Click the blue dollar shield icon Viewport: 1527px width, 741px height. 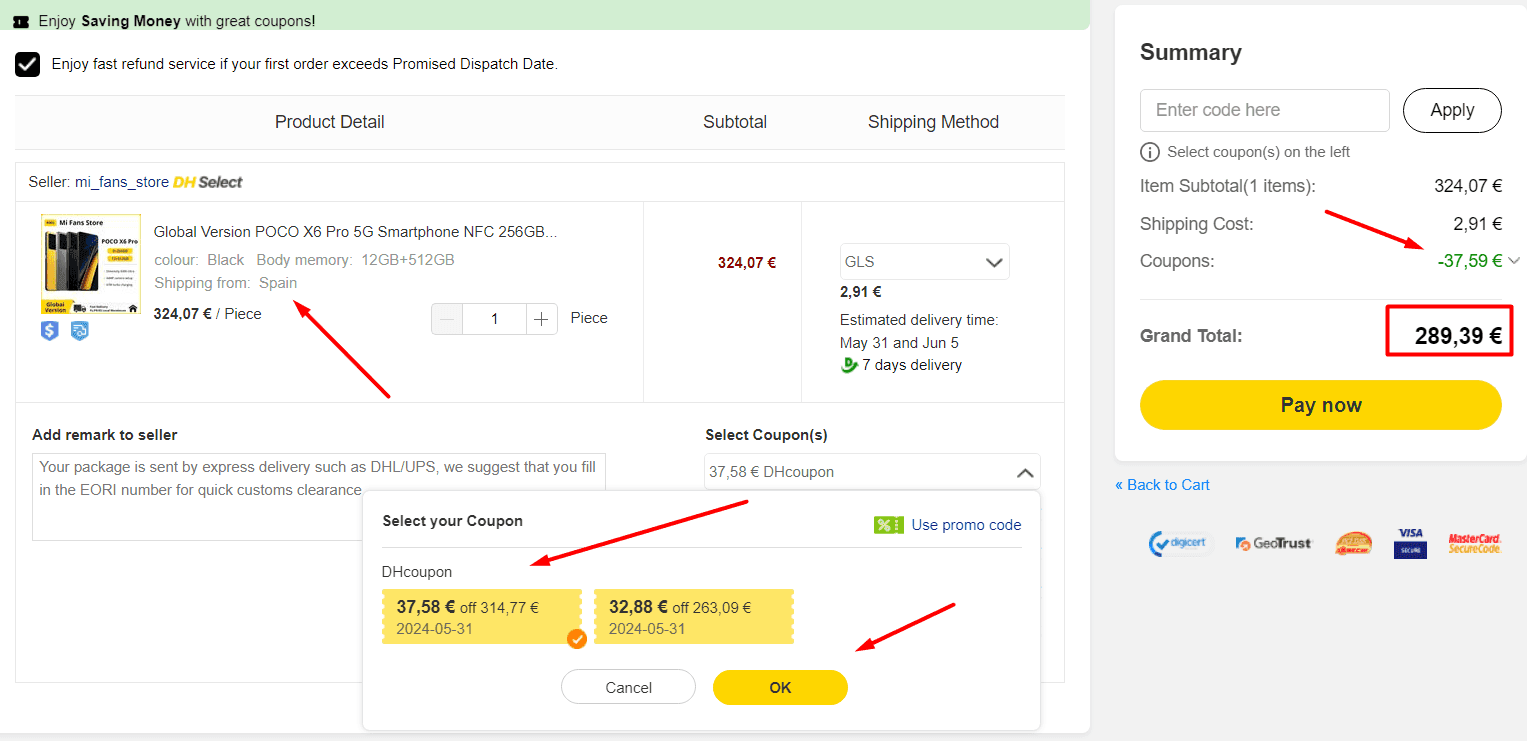click(x=50, y=329)
